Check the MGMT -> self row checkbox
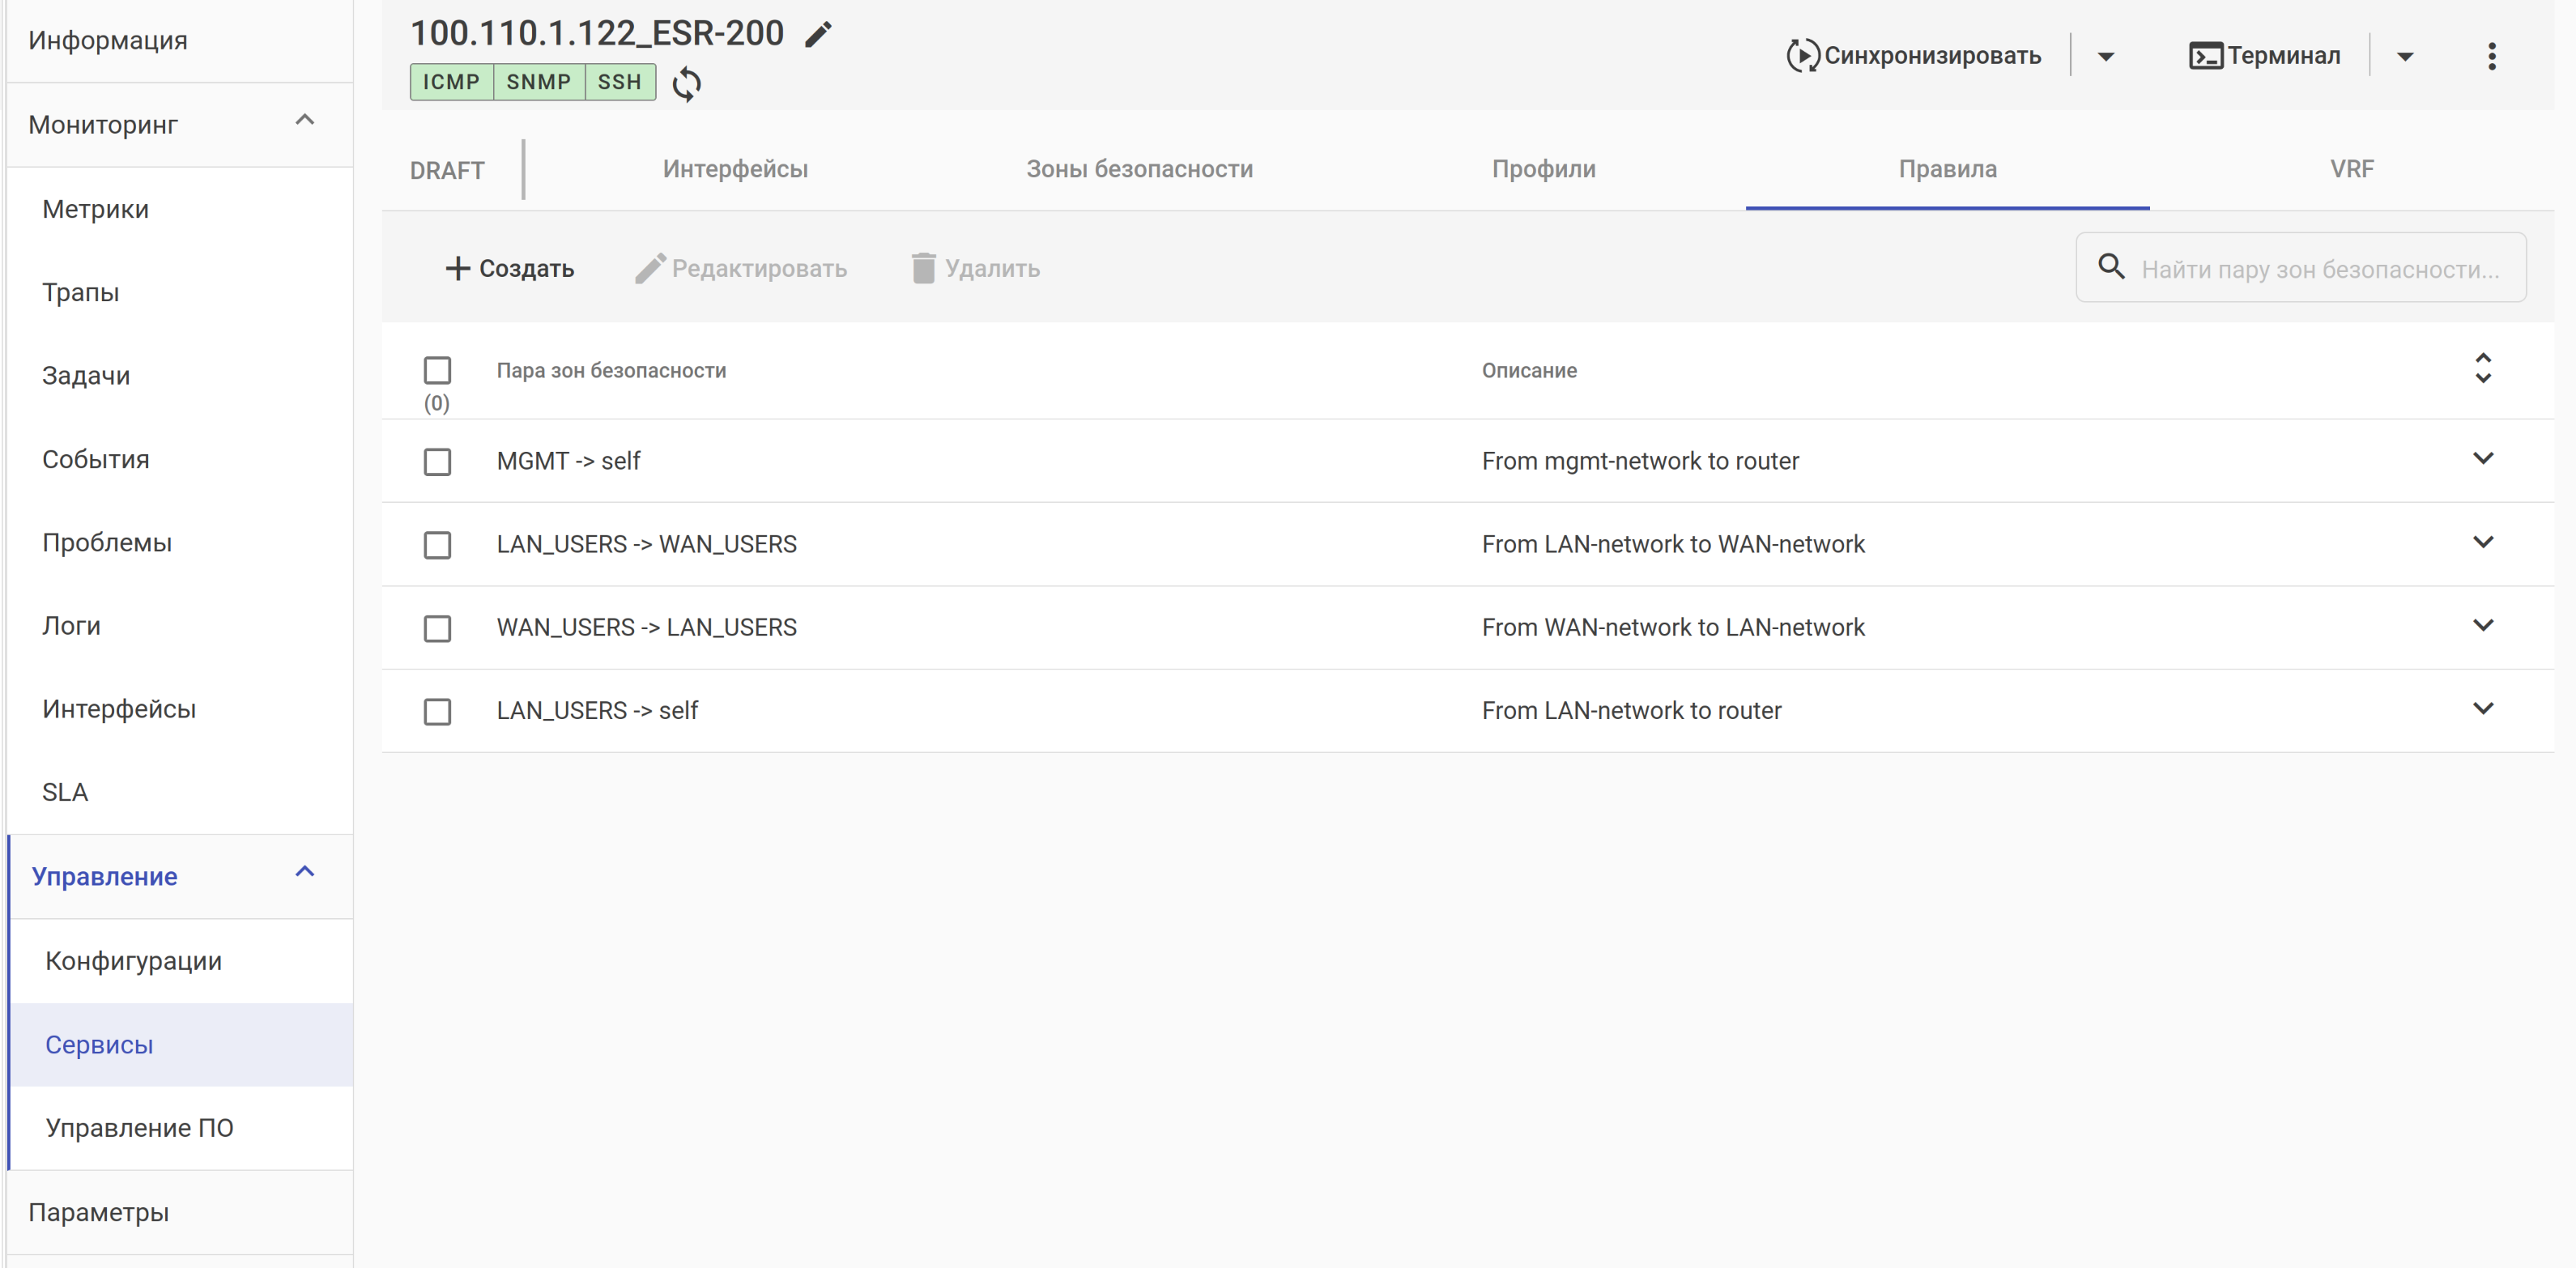 [437, 462]
